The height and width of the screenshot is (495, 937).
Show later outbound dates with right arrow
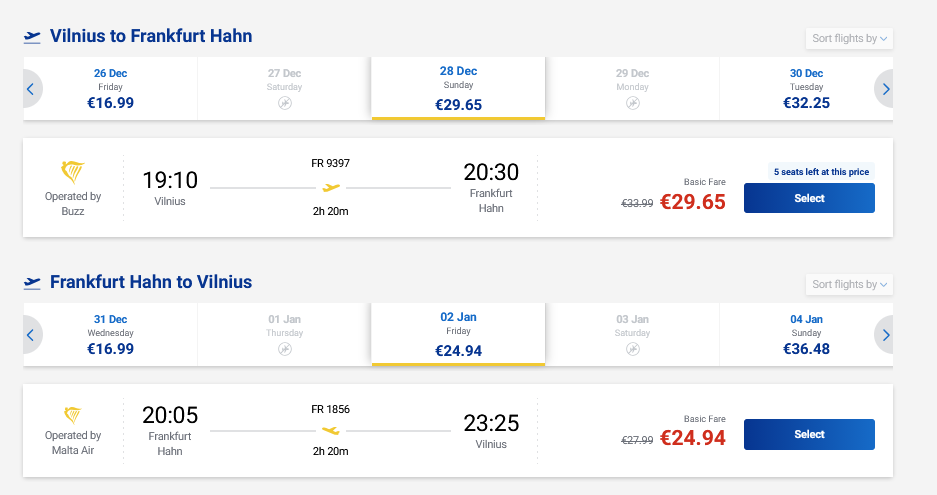pos(885,89)
